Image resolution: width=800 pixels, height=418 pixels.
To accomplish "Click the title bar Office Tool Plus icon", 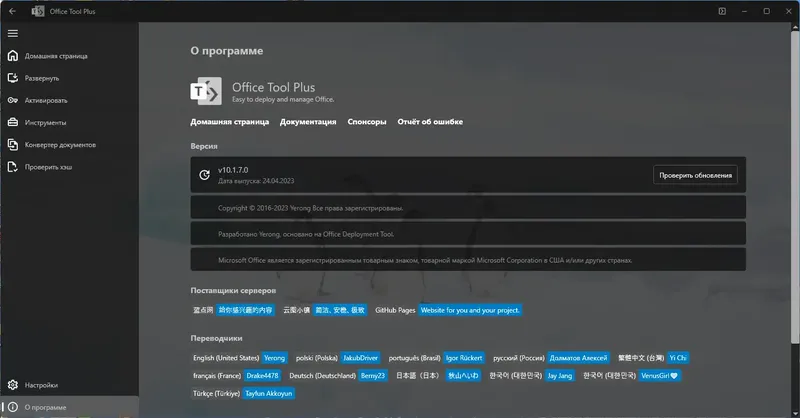I will [38, 11].
